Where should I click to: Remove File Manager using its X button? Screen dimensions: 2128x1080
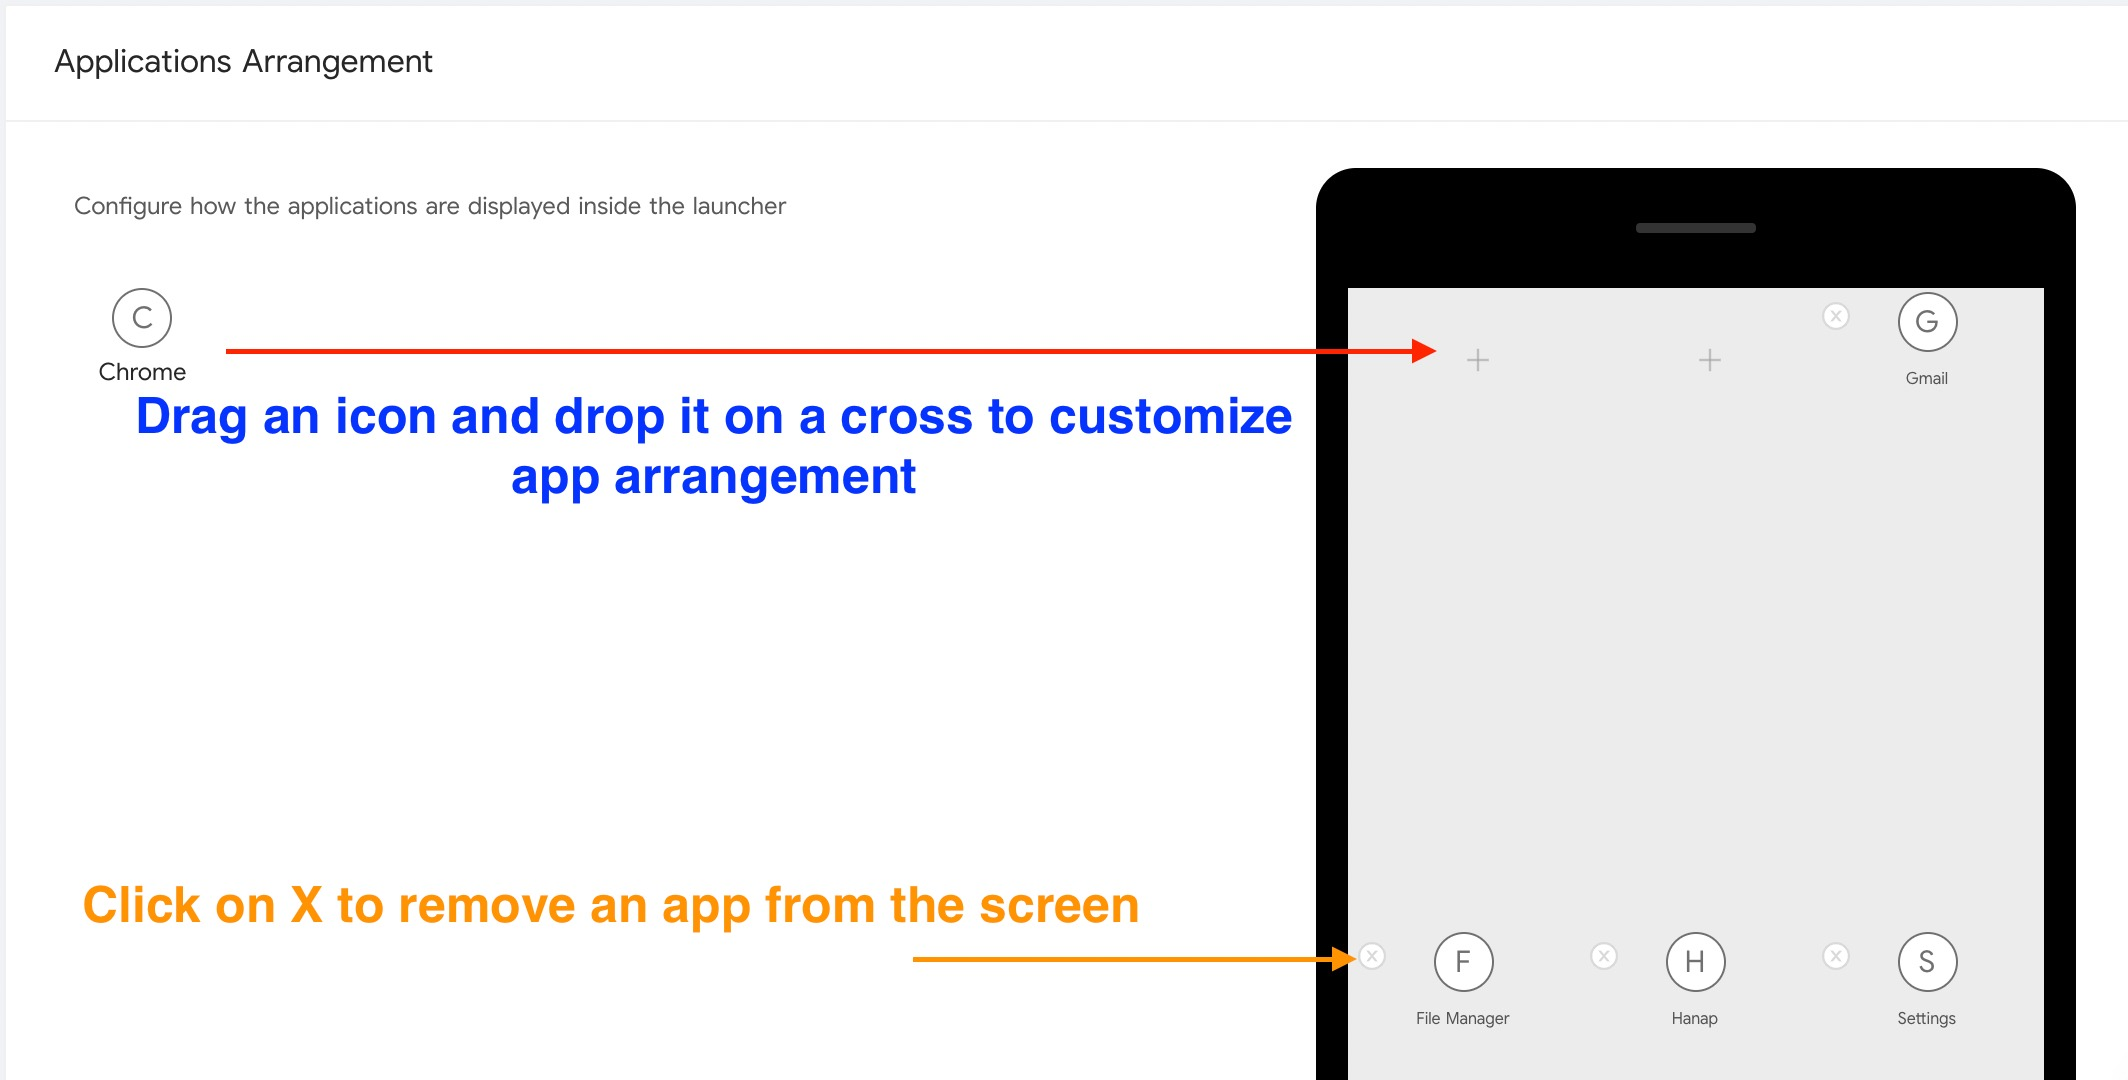[1372, 956]
